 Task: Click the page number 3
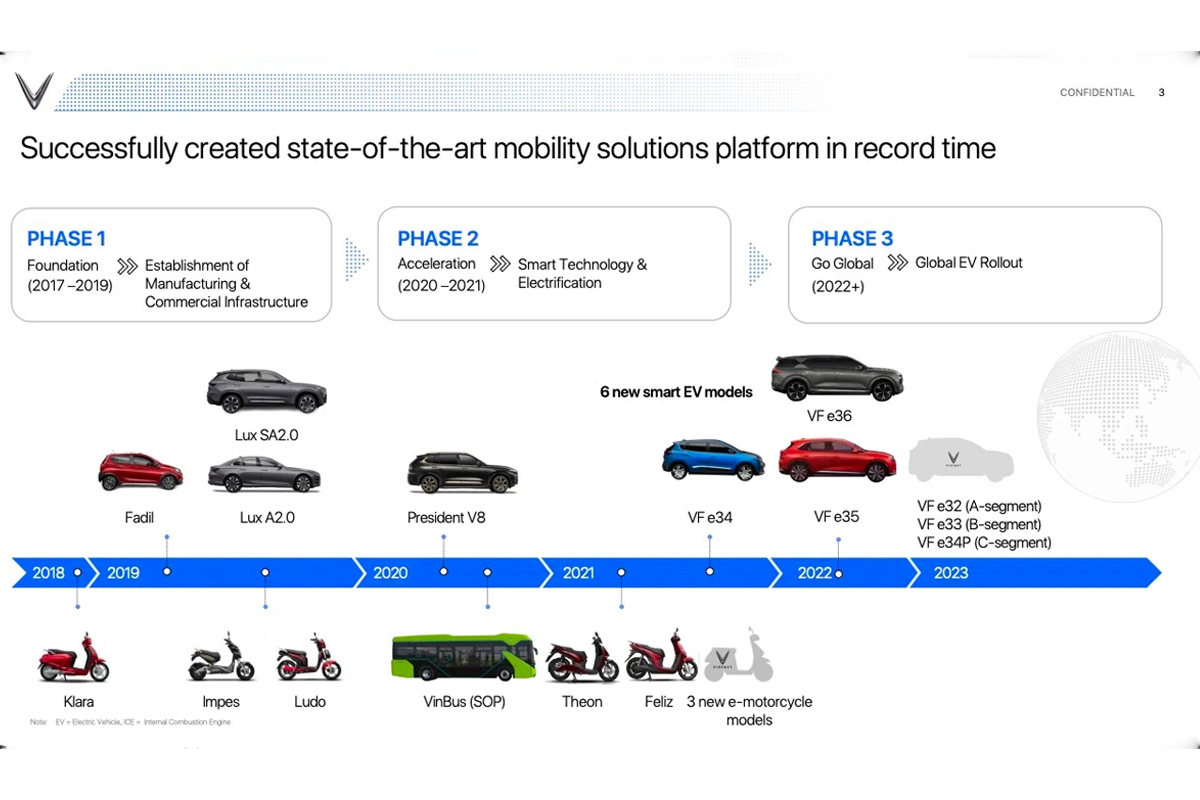[1161, 93]
